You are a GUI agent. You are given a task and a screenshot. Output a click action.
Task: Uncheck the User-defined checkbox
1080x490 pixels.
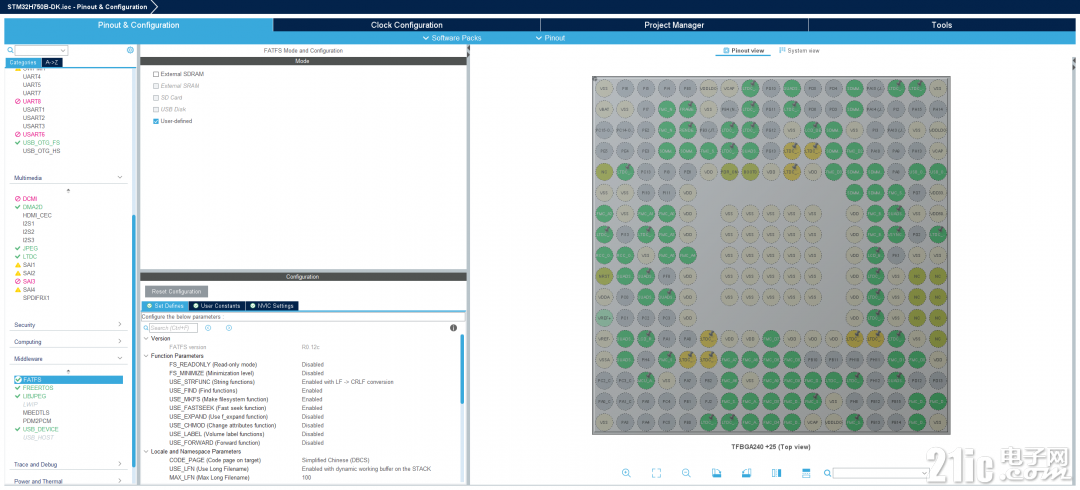(x=156, y=121)
